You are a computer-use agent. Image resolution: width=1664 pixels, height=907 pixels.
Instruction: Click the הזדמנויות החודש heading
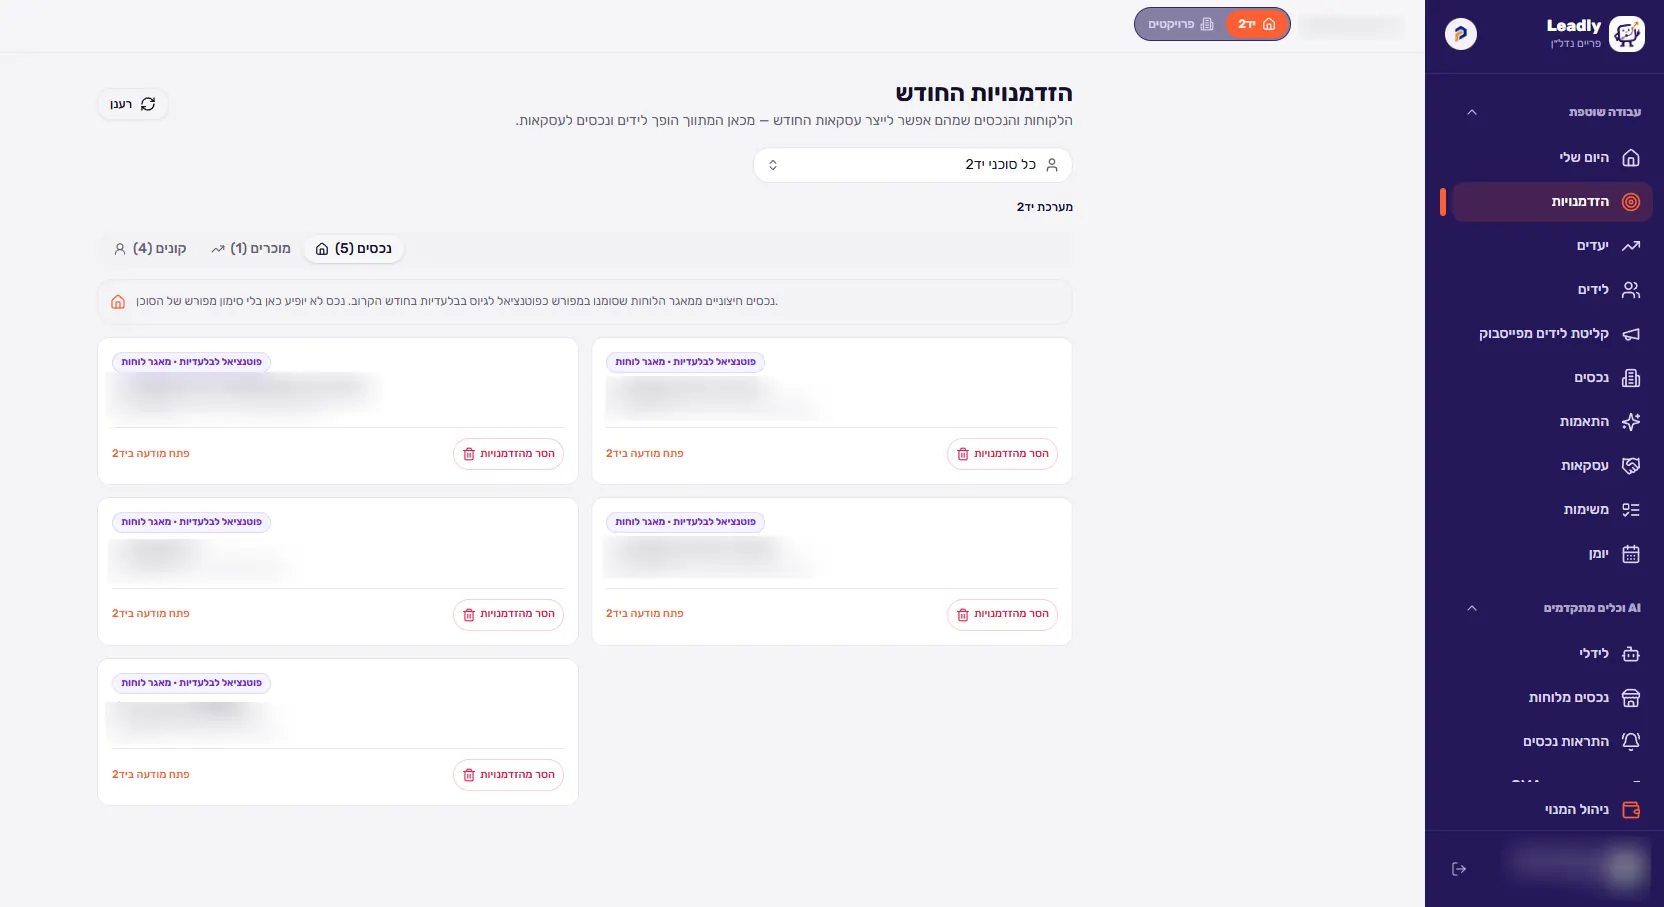(984, 93)
